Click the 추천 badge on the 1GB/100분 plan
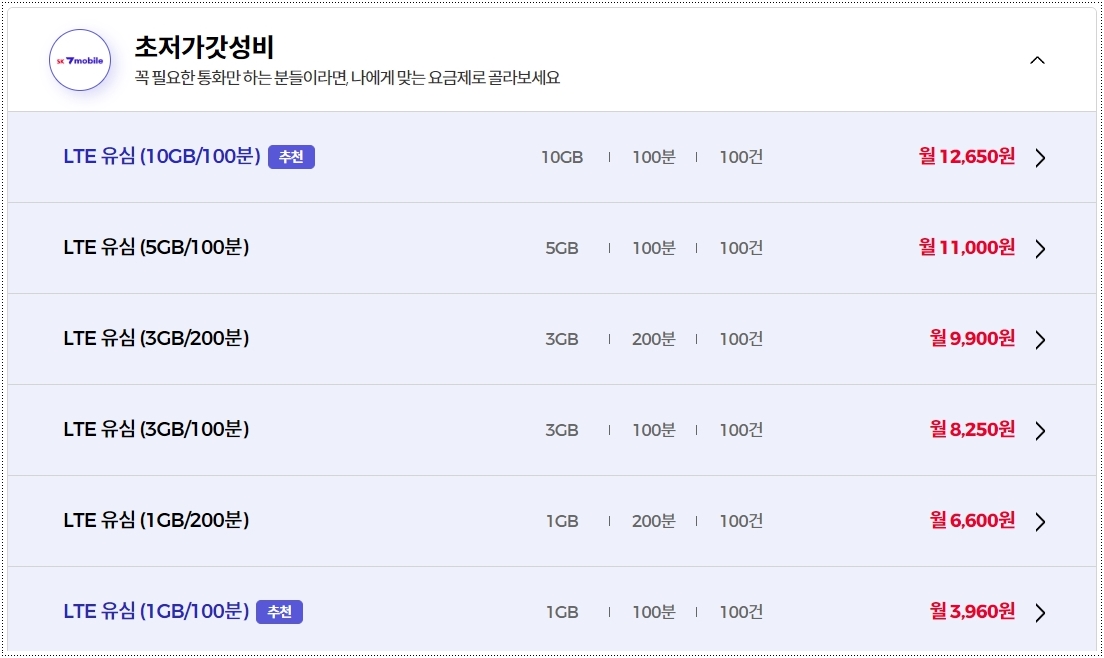This screenshot has height=658, width=1104. click(x=279, y=611)
